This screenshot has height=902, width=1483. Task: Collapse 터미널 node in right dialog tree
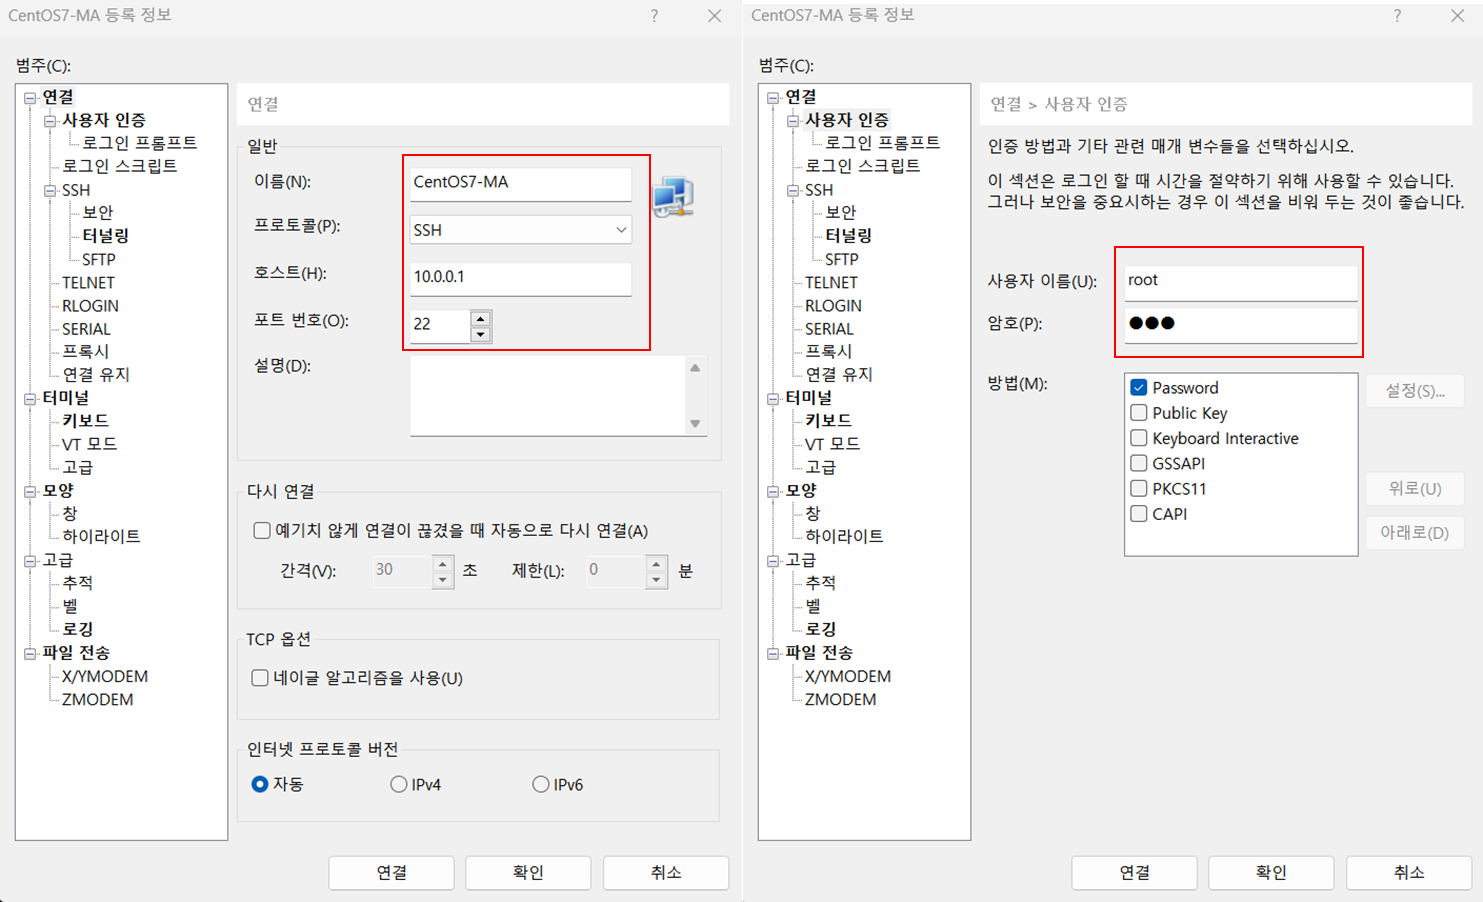(x=773, y=398)
